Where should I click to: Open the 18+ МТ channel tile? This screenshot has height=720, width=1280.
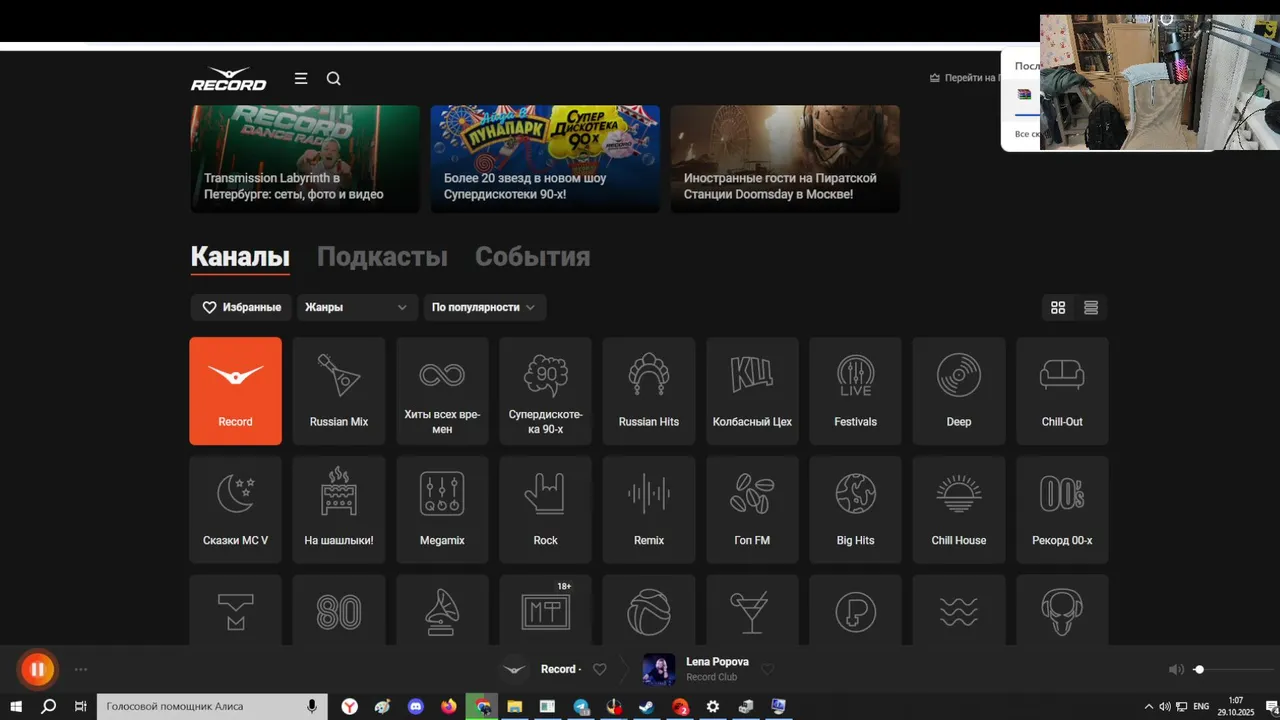coord(545,610)
